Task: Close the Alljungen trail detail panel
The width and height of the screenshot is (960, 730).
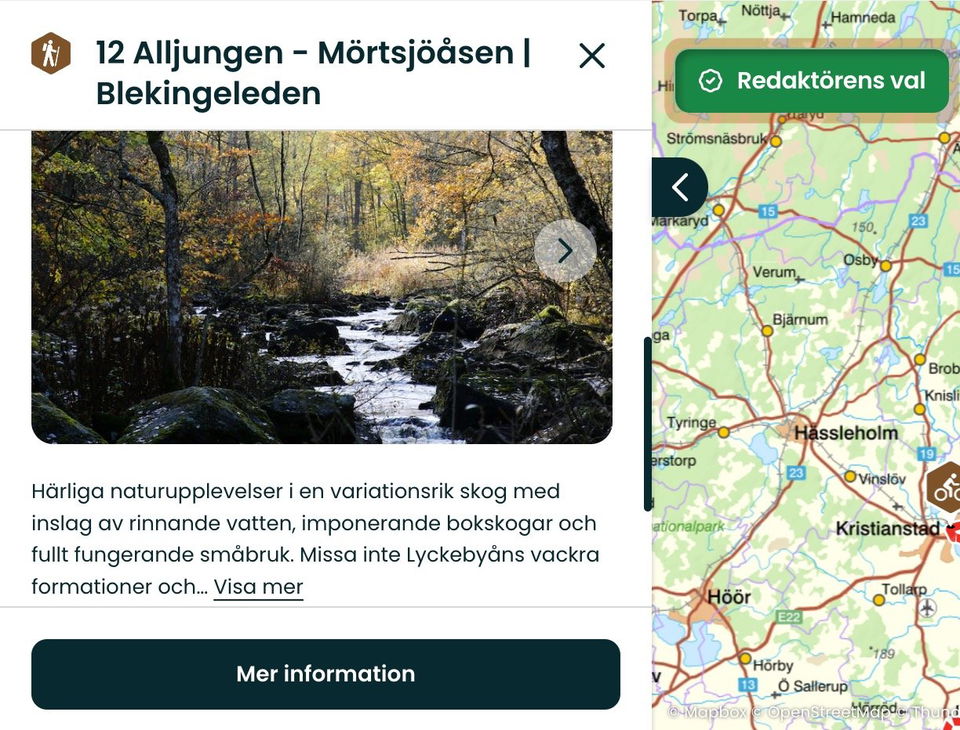Action: tap(591, 56)
